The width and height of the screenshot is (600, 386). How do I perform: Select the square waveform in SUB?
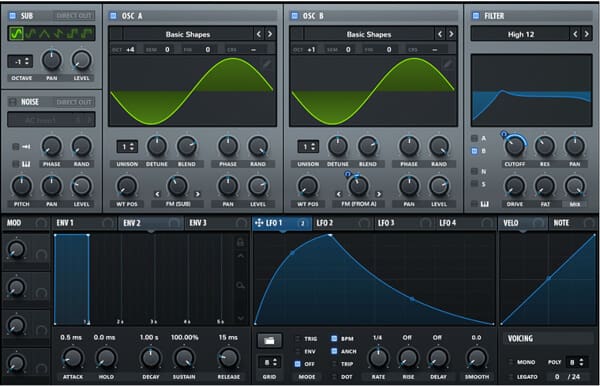tap(73, 34)
